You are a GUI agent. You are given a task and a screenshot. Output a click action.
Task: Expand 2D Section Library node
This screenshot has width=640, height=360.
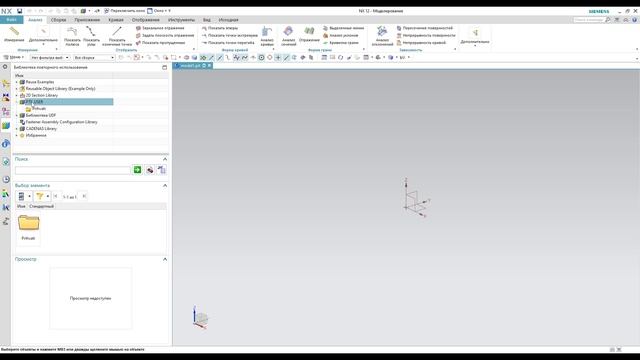tap(17, 95)
